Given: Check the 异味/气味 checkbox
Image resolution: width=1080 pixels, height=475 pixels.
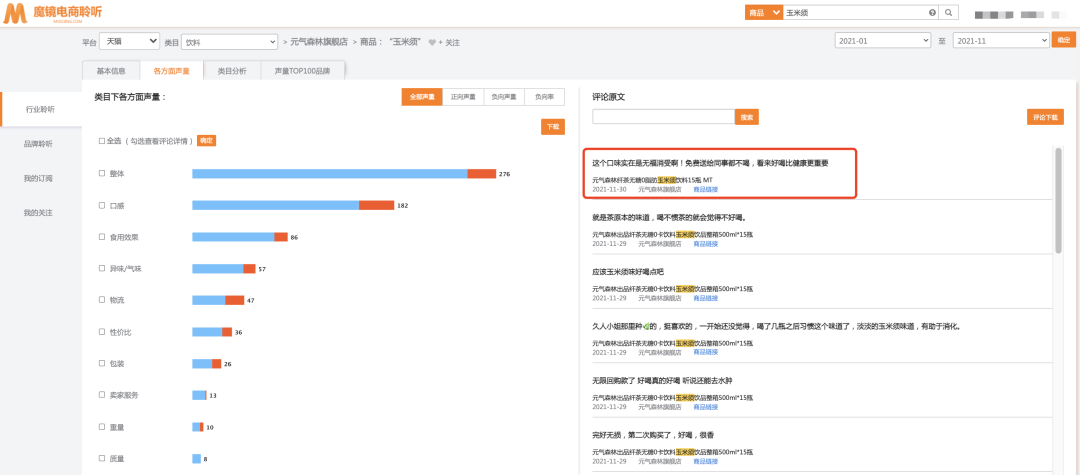Looking at the screenshot, I should click(102, 268).
